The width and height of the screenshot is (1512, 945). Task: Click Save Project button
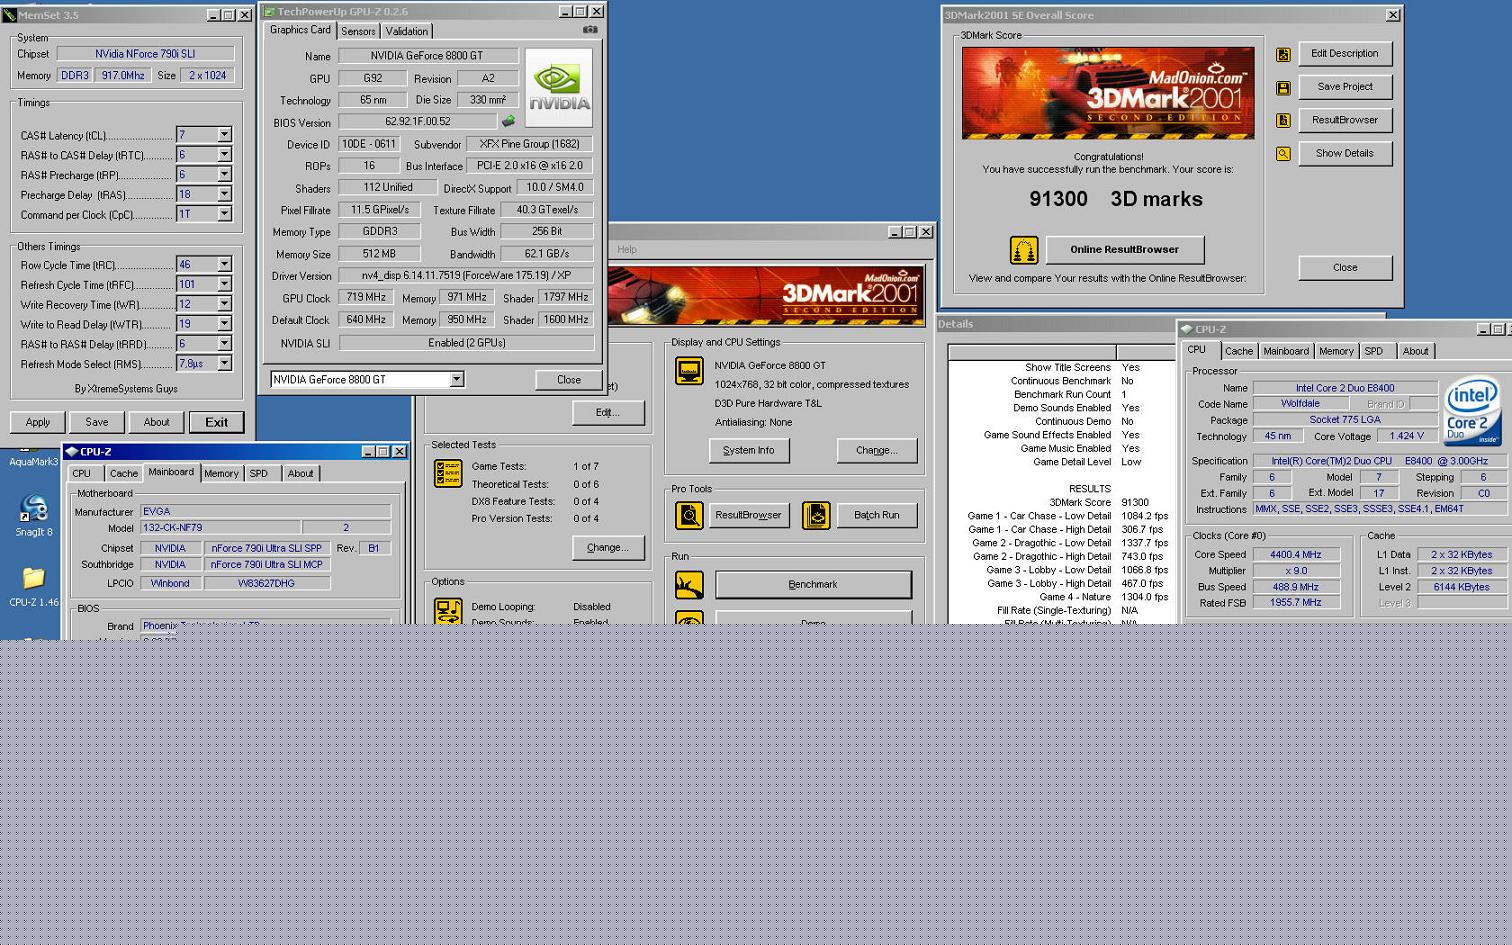coord(1345,86)
